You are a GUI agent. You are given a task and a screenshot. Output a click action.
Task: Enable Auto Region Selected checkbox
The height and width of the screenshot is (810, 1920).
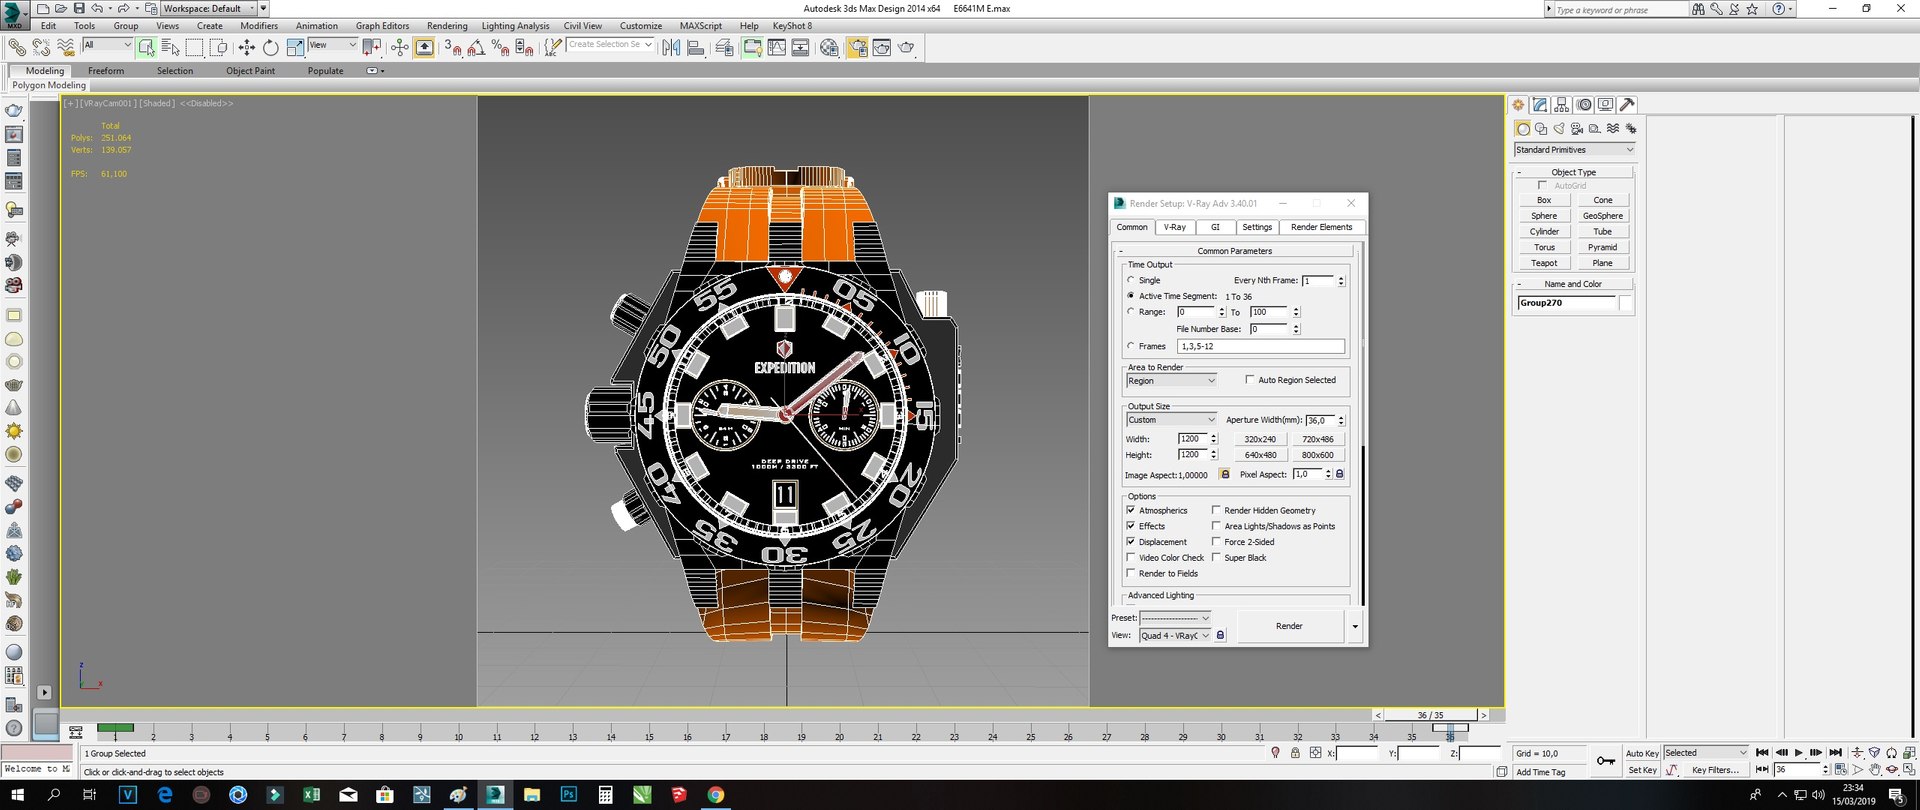click(x=1250, y=380)
